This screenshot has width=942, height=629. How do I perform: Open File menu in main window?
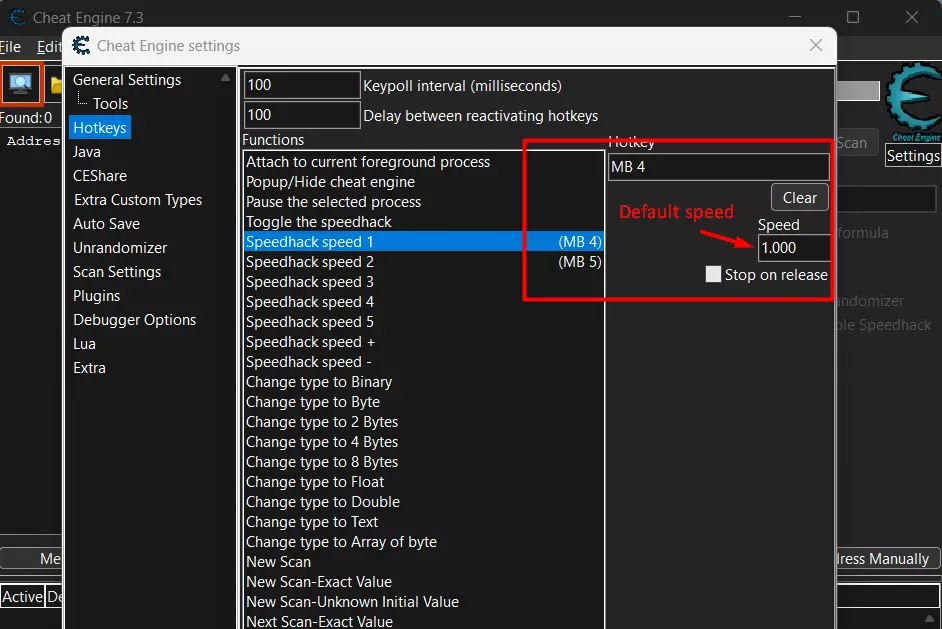[10, 47]
